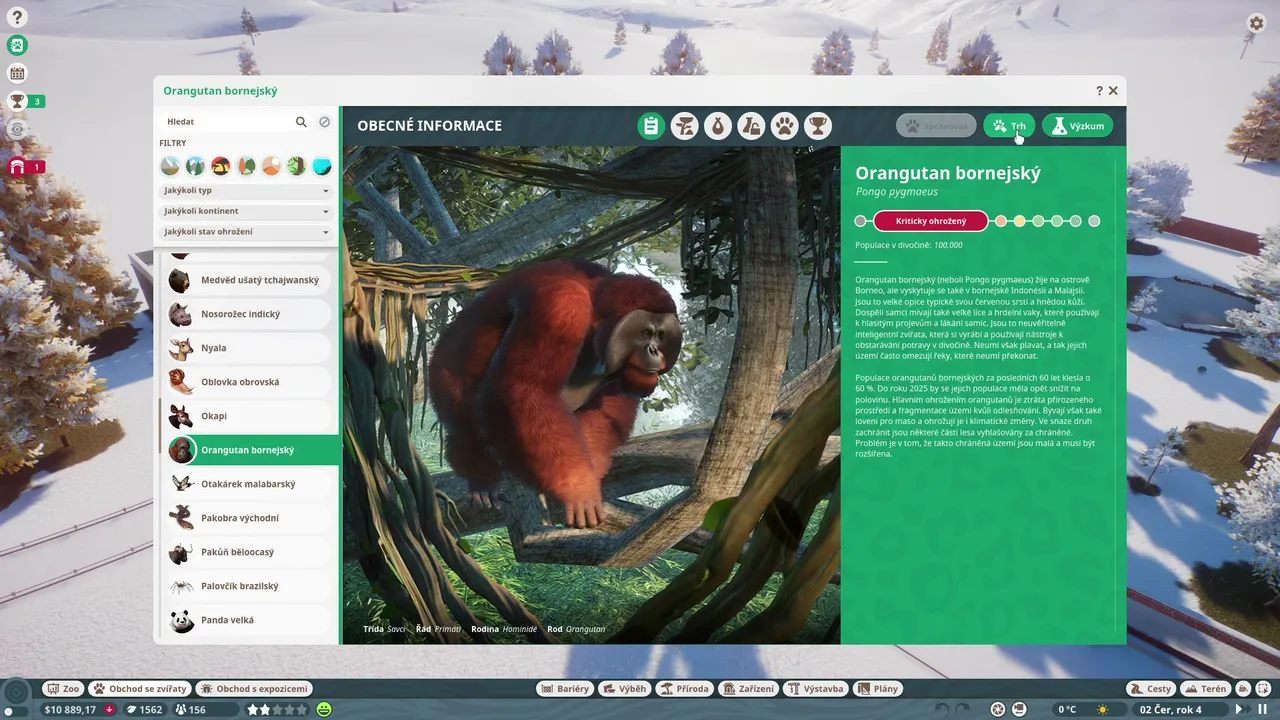This screenshot has height=720, width=1280.
Task: Toggle the tropical sunset biome filter icon
Action: [x=221, y=166]
